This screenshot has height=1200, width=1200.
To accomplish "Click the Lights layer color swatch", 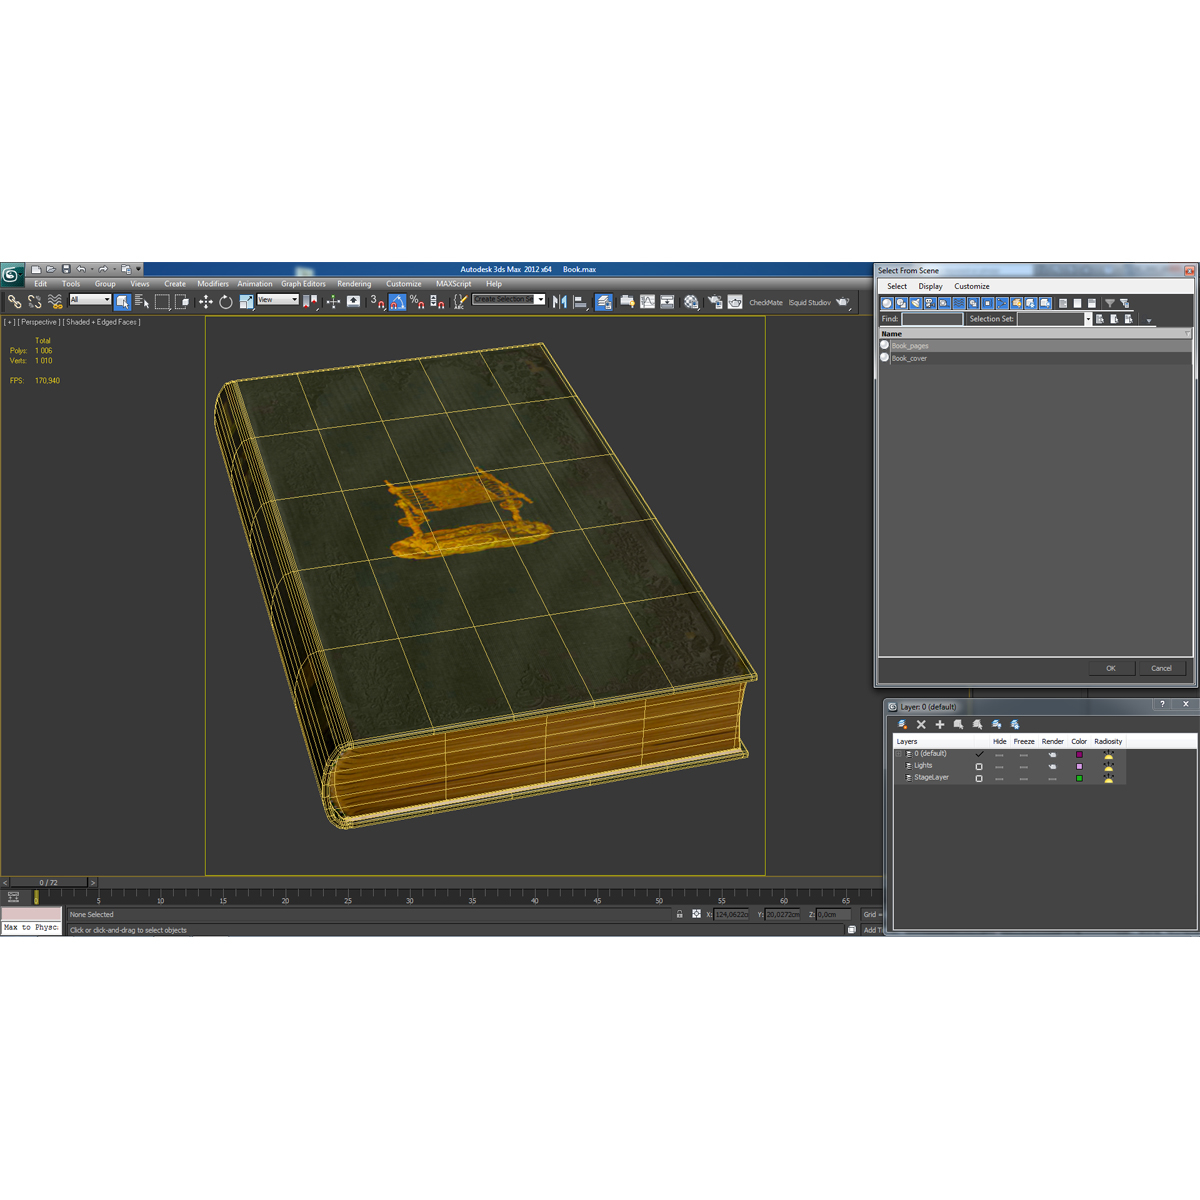I will [1079, 766].
